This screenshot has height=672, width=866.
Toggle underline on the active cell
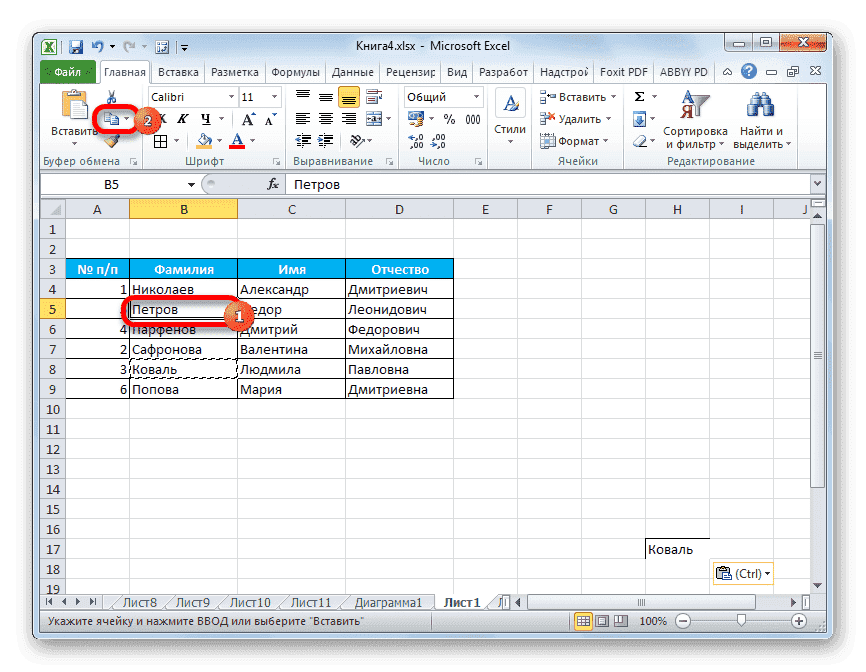[204, 118]
